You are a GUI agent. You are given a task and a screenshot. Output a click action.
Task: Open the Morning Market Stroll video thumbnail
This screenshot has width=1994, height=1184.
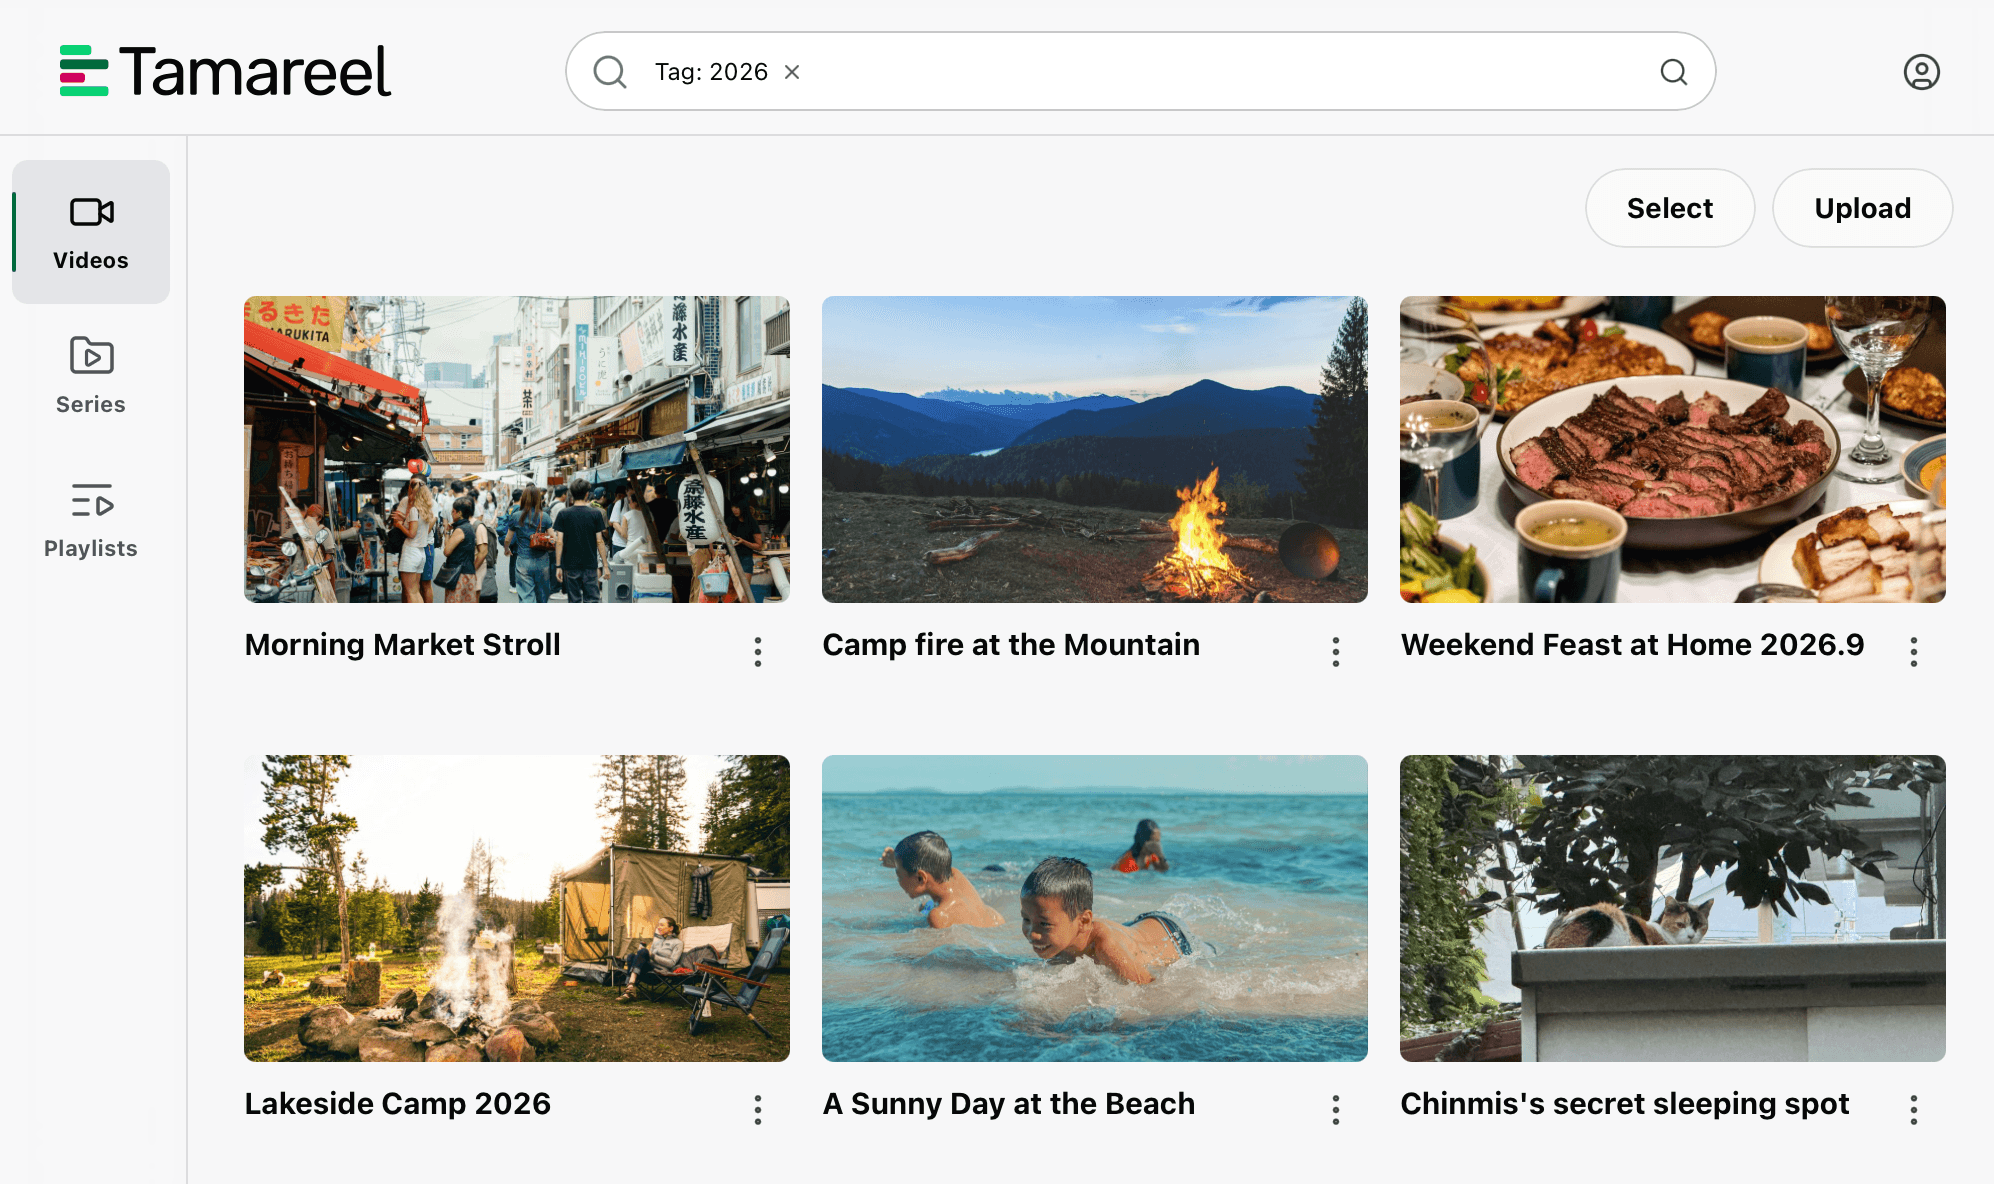(517, 449)
